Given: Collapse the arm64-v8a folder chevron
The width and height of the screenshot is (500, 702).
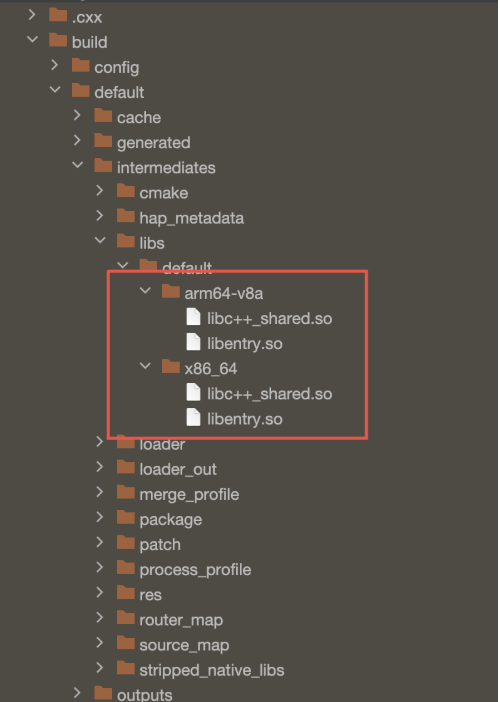Looking at the screenshot, I should 145,291.
